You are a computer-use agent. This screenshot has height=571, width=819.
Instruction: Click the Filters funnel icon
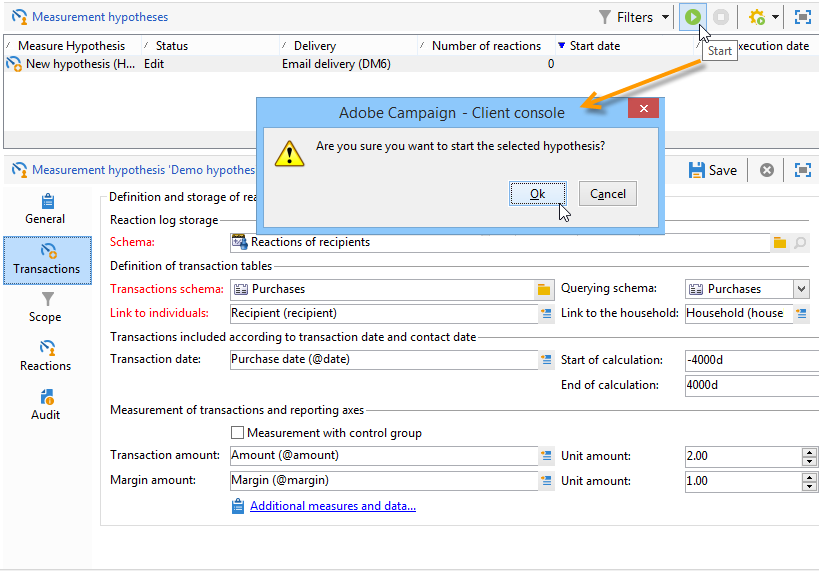(604, 17)
